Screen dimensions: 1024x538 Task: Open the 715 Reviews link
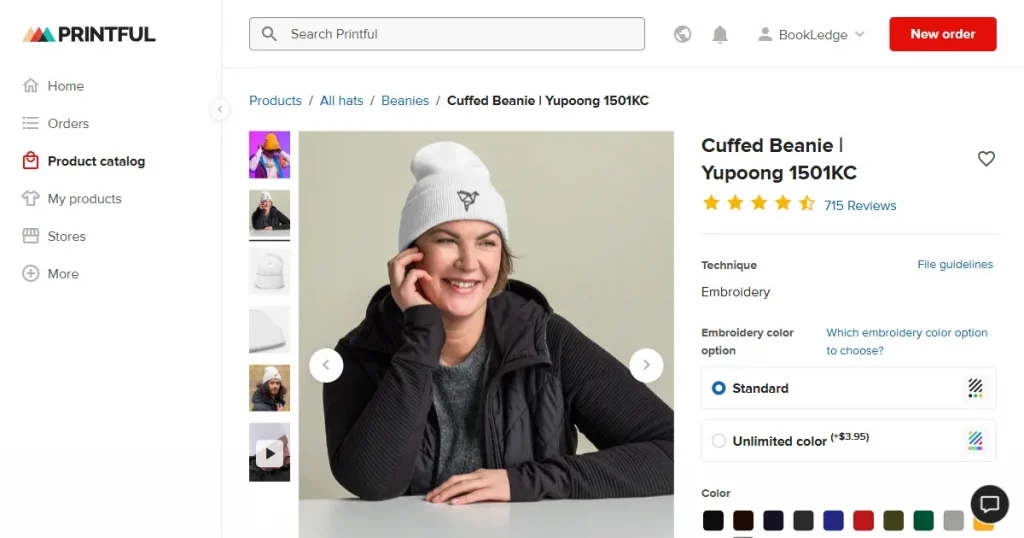(x=860, y=206)
